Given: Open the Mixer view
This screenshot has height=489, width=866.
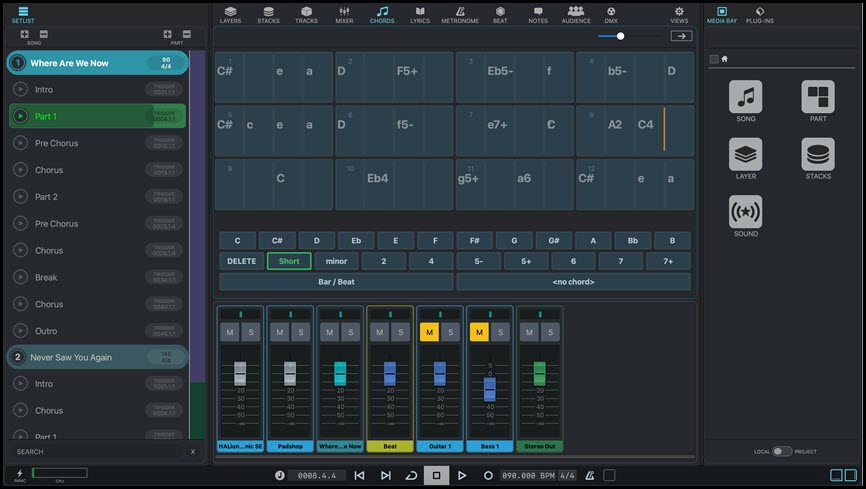Looking at the screenshot, I should 344,15.
